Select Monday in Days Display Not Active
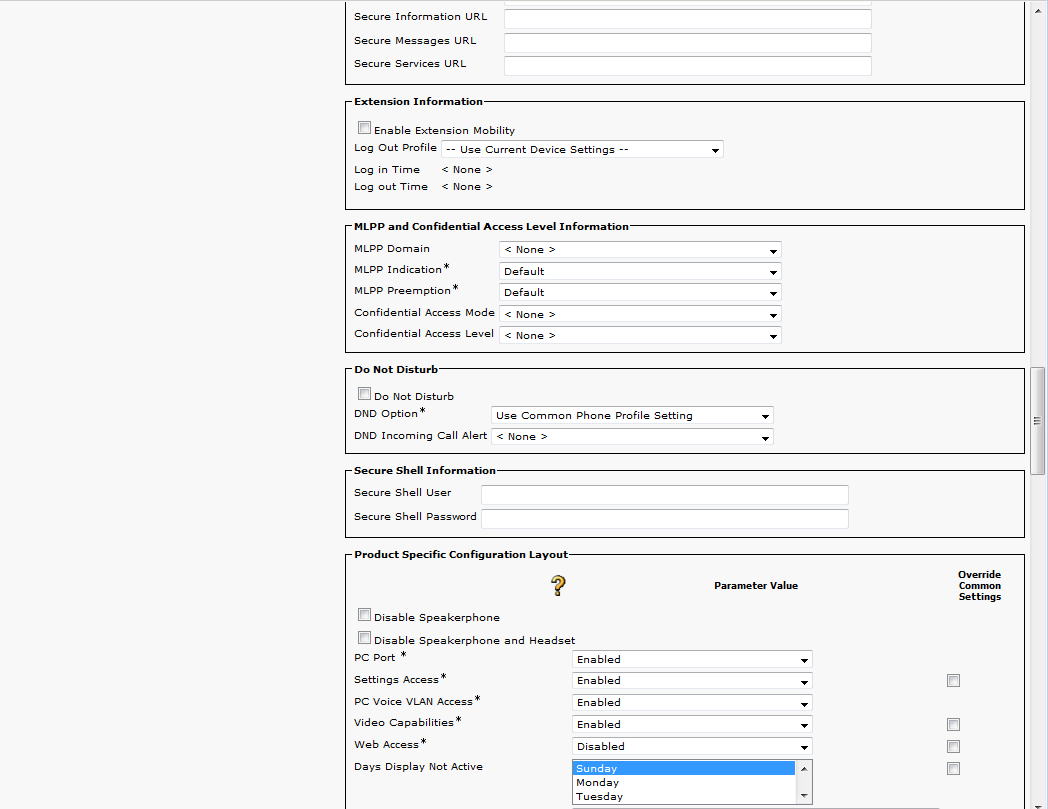The width and height of the screenshot is (1048, 809). click(598, 783)
